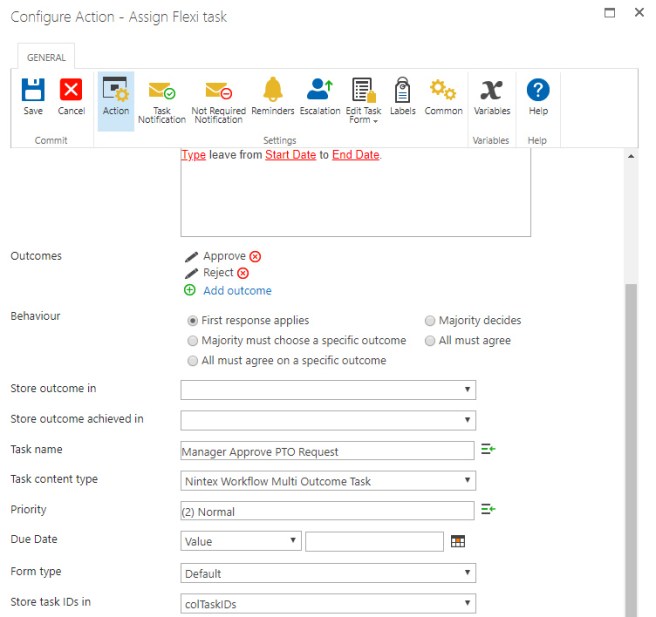Remove the Approve outcome
Image resolution: width=656 pixels, height=617 pixels.
click(255, 257)
